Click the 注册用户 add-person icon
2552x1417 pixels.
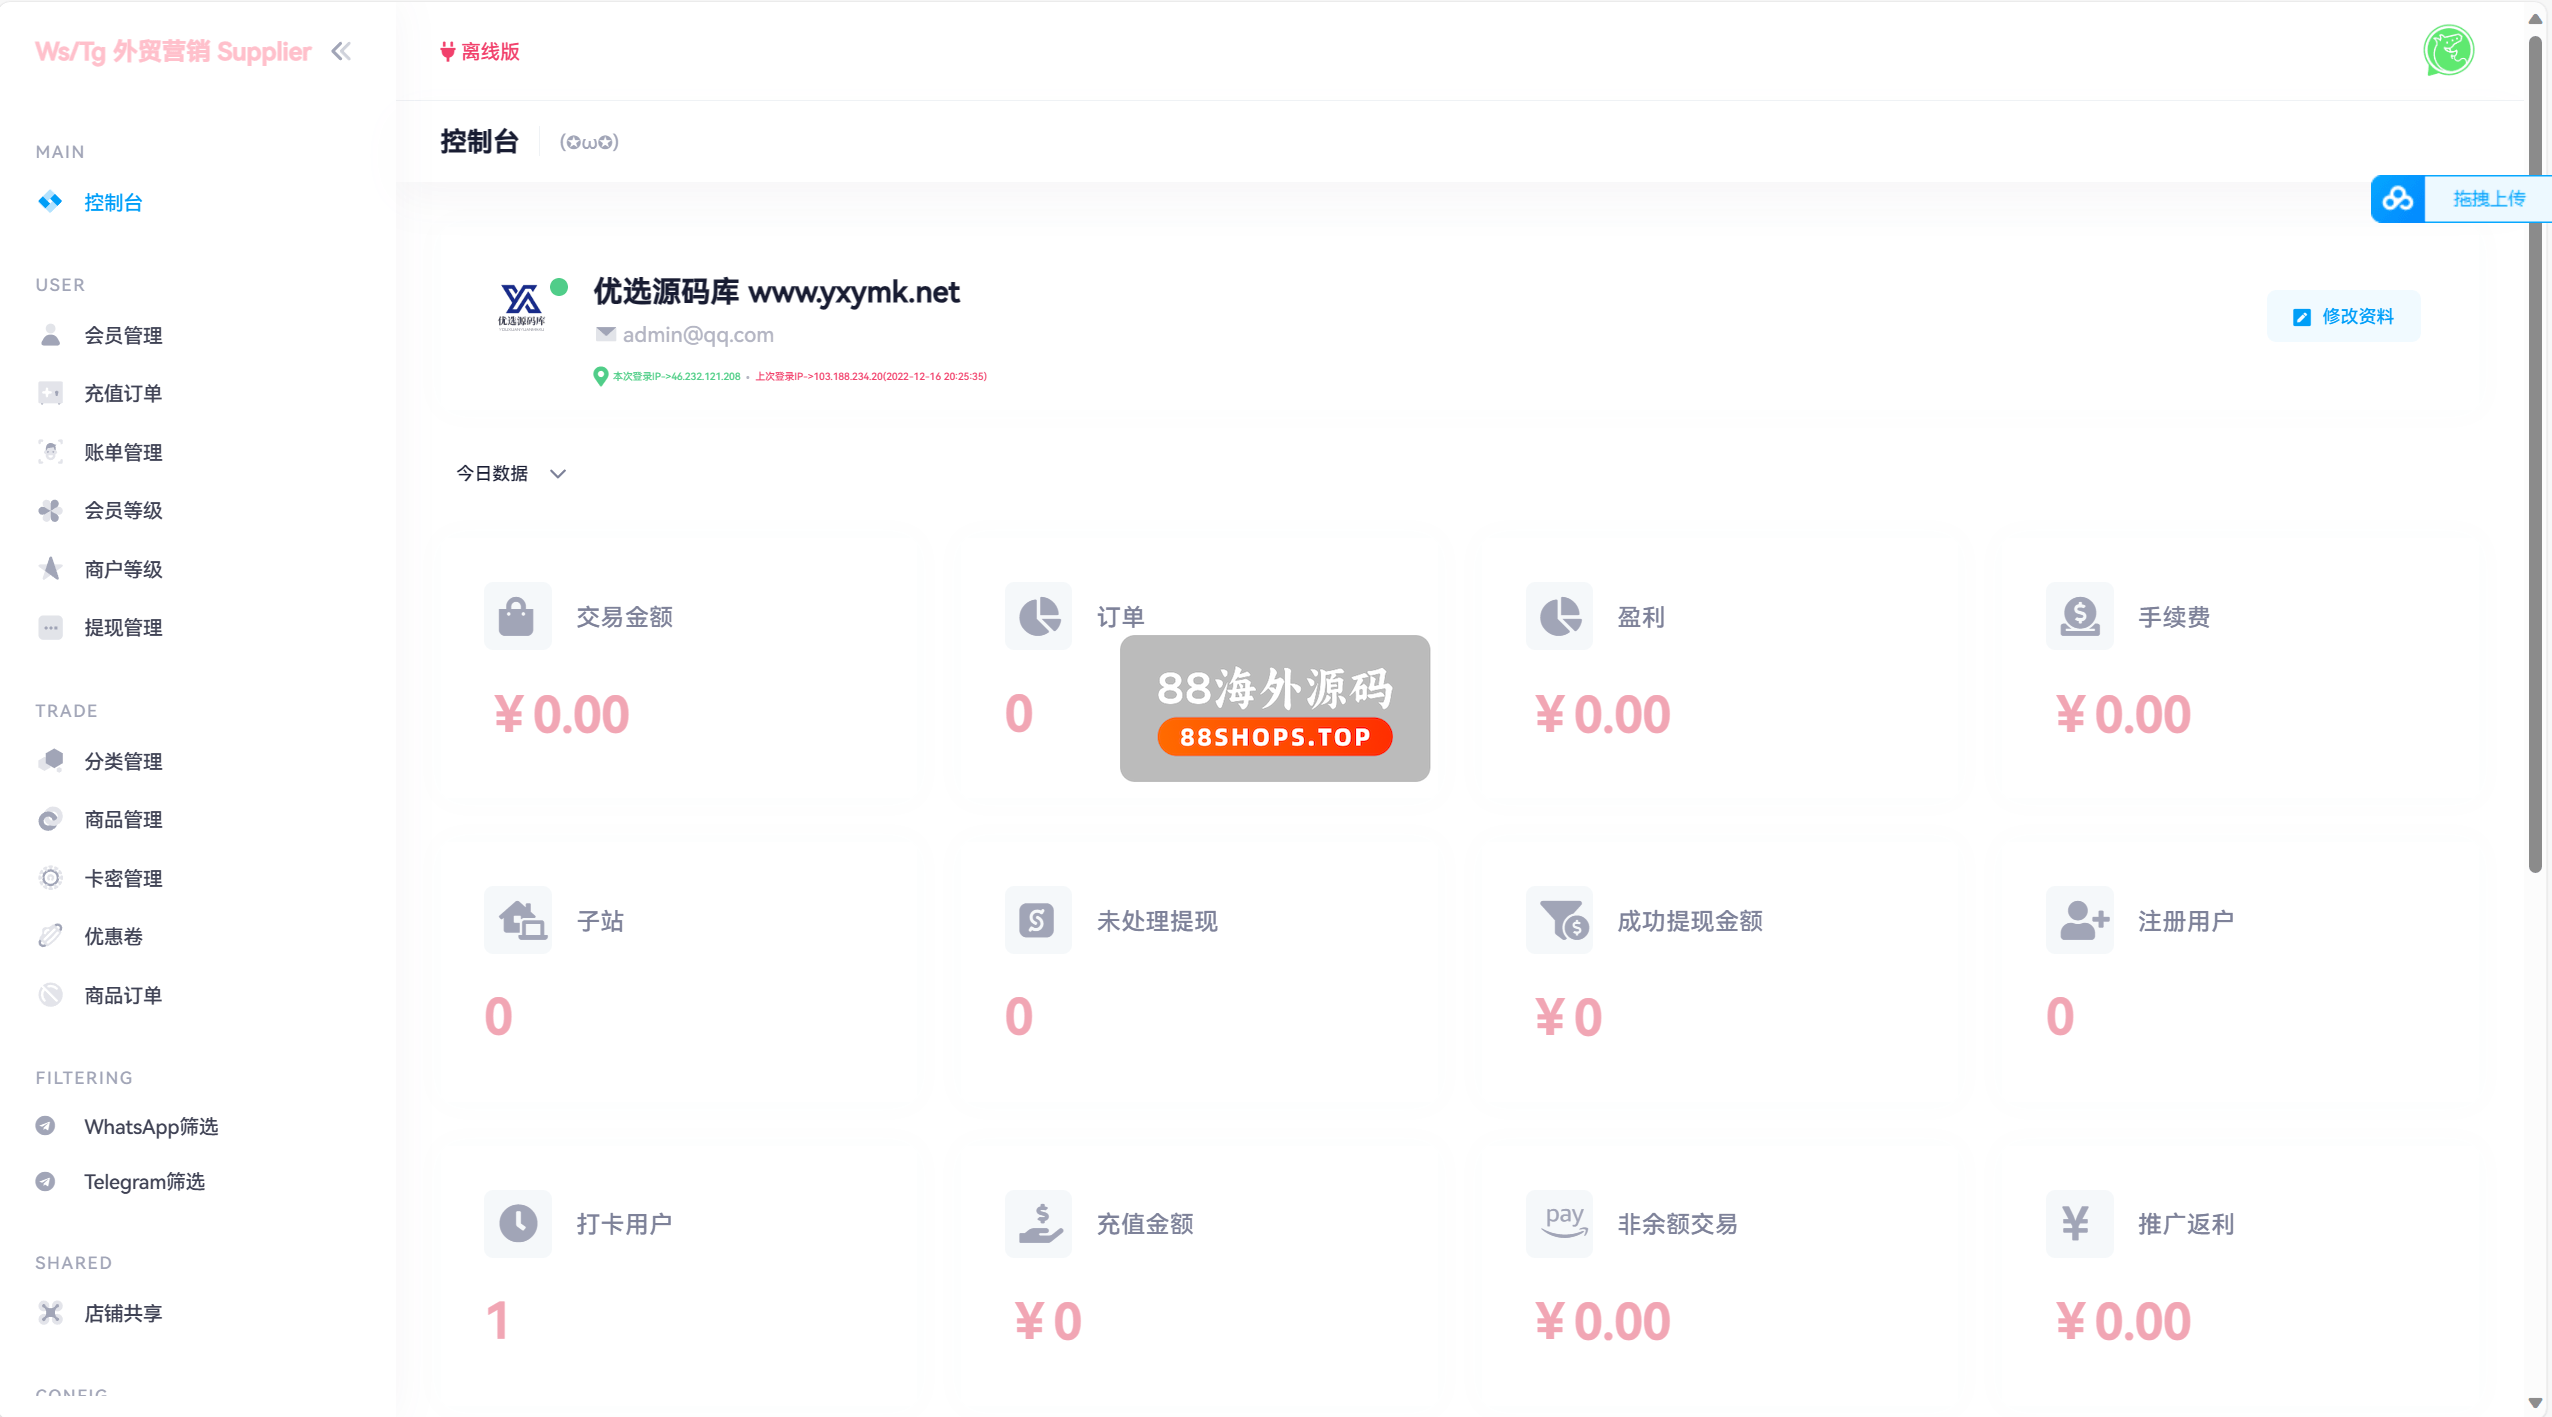click(2079, 920)
